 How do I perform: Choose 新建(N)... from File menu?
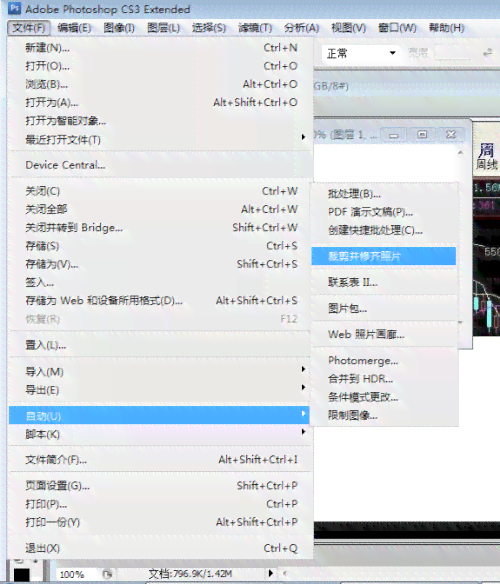pyautogui.click(x=160, y=48)
